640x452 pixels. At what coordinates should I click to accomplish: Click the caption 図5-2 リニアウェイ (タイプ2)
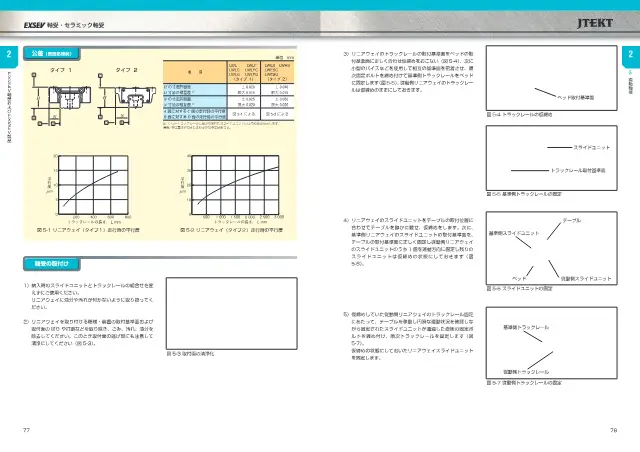[x=231, y=230]
